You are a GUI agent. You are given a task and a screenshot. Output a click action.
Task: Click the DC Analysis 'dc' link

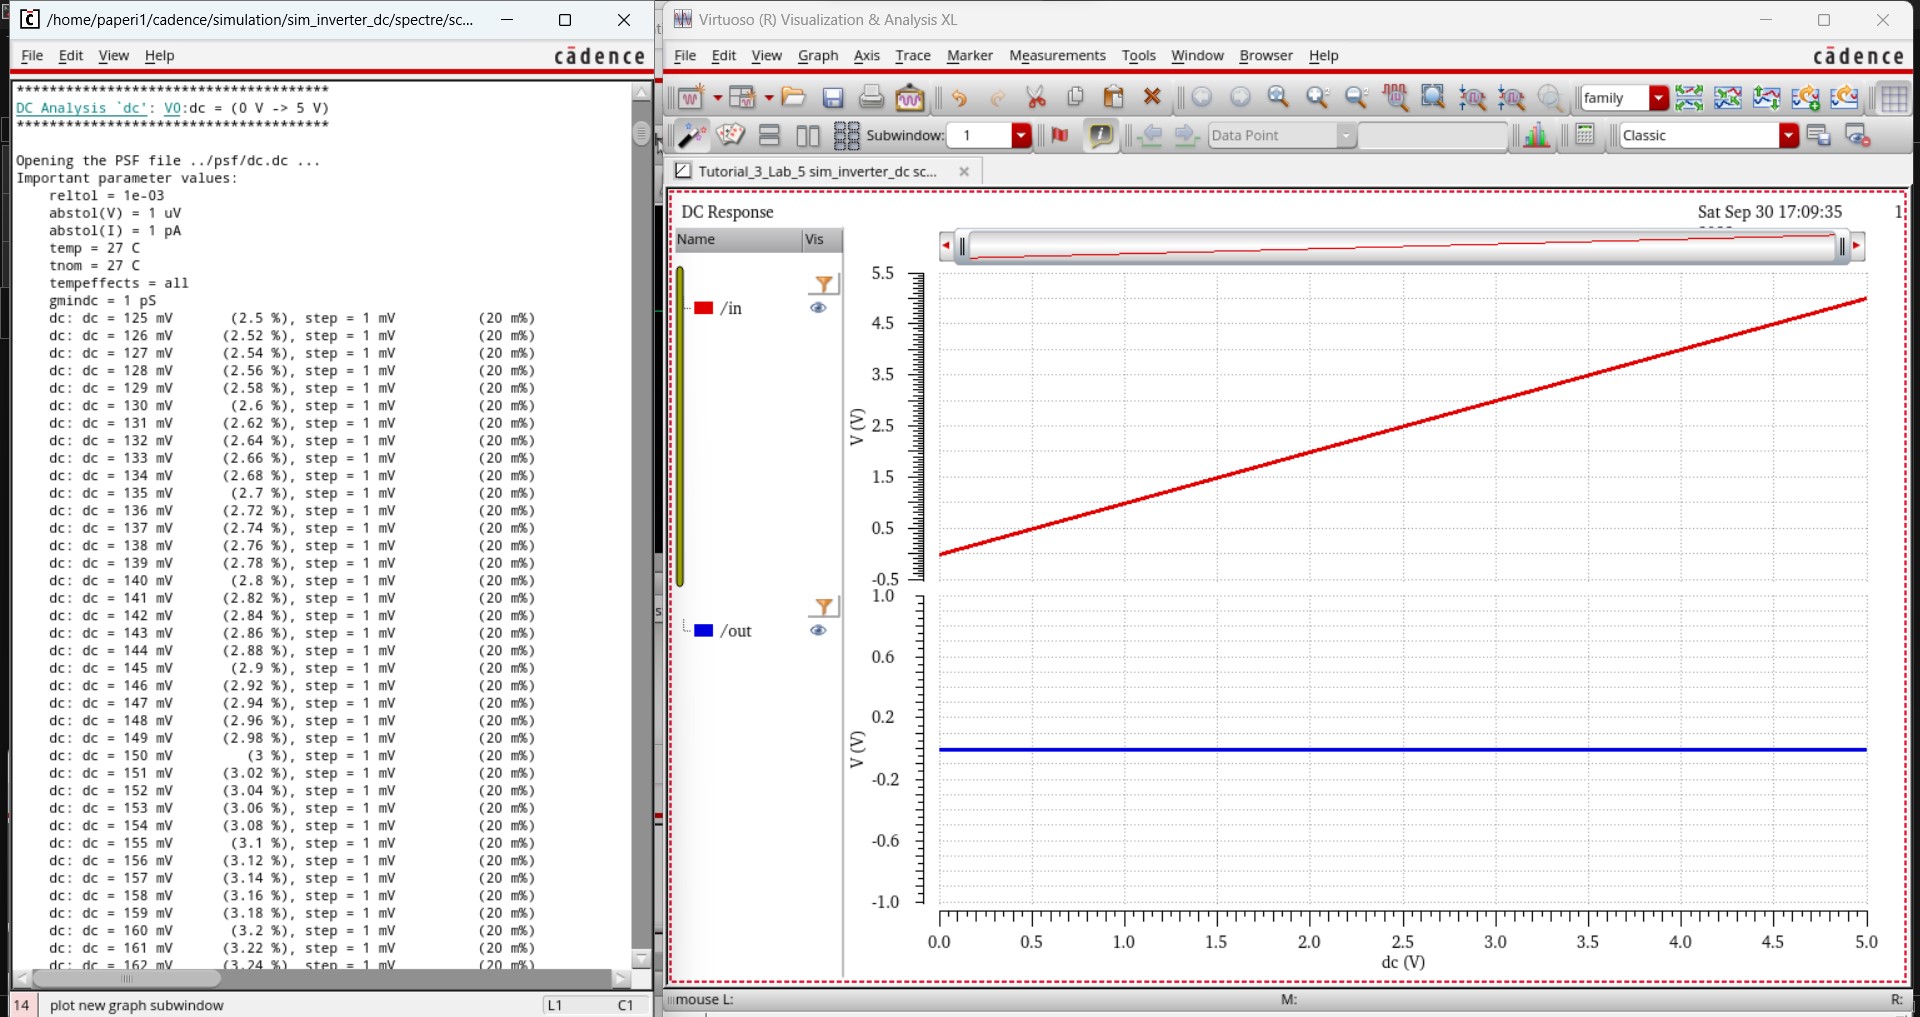click(x=82, y=108)
